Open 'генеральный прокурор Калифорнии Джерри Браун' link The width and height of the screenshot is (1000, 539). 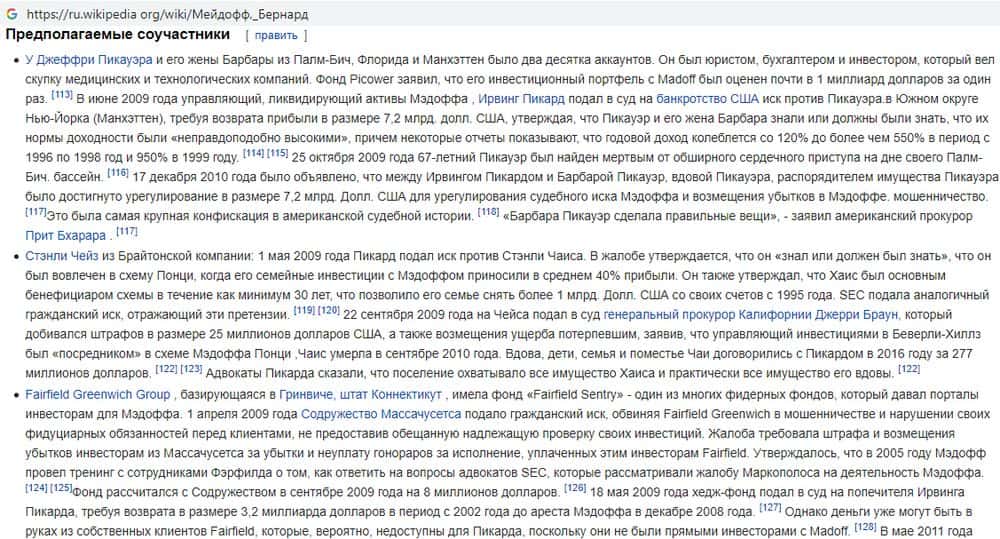[751, 314]
